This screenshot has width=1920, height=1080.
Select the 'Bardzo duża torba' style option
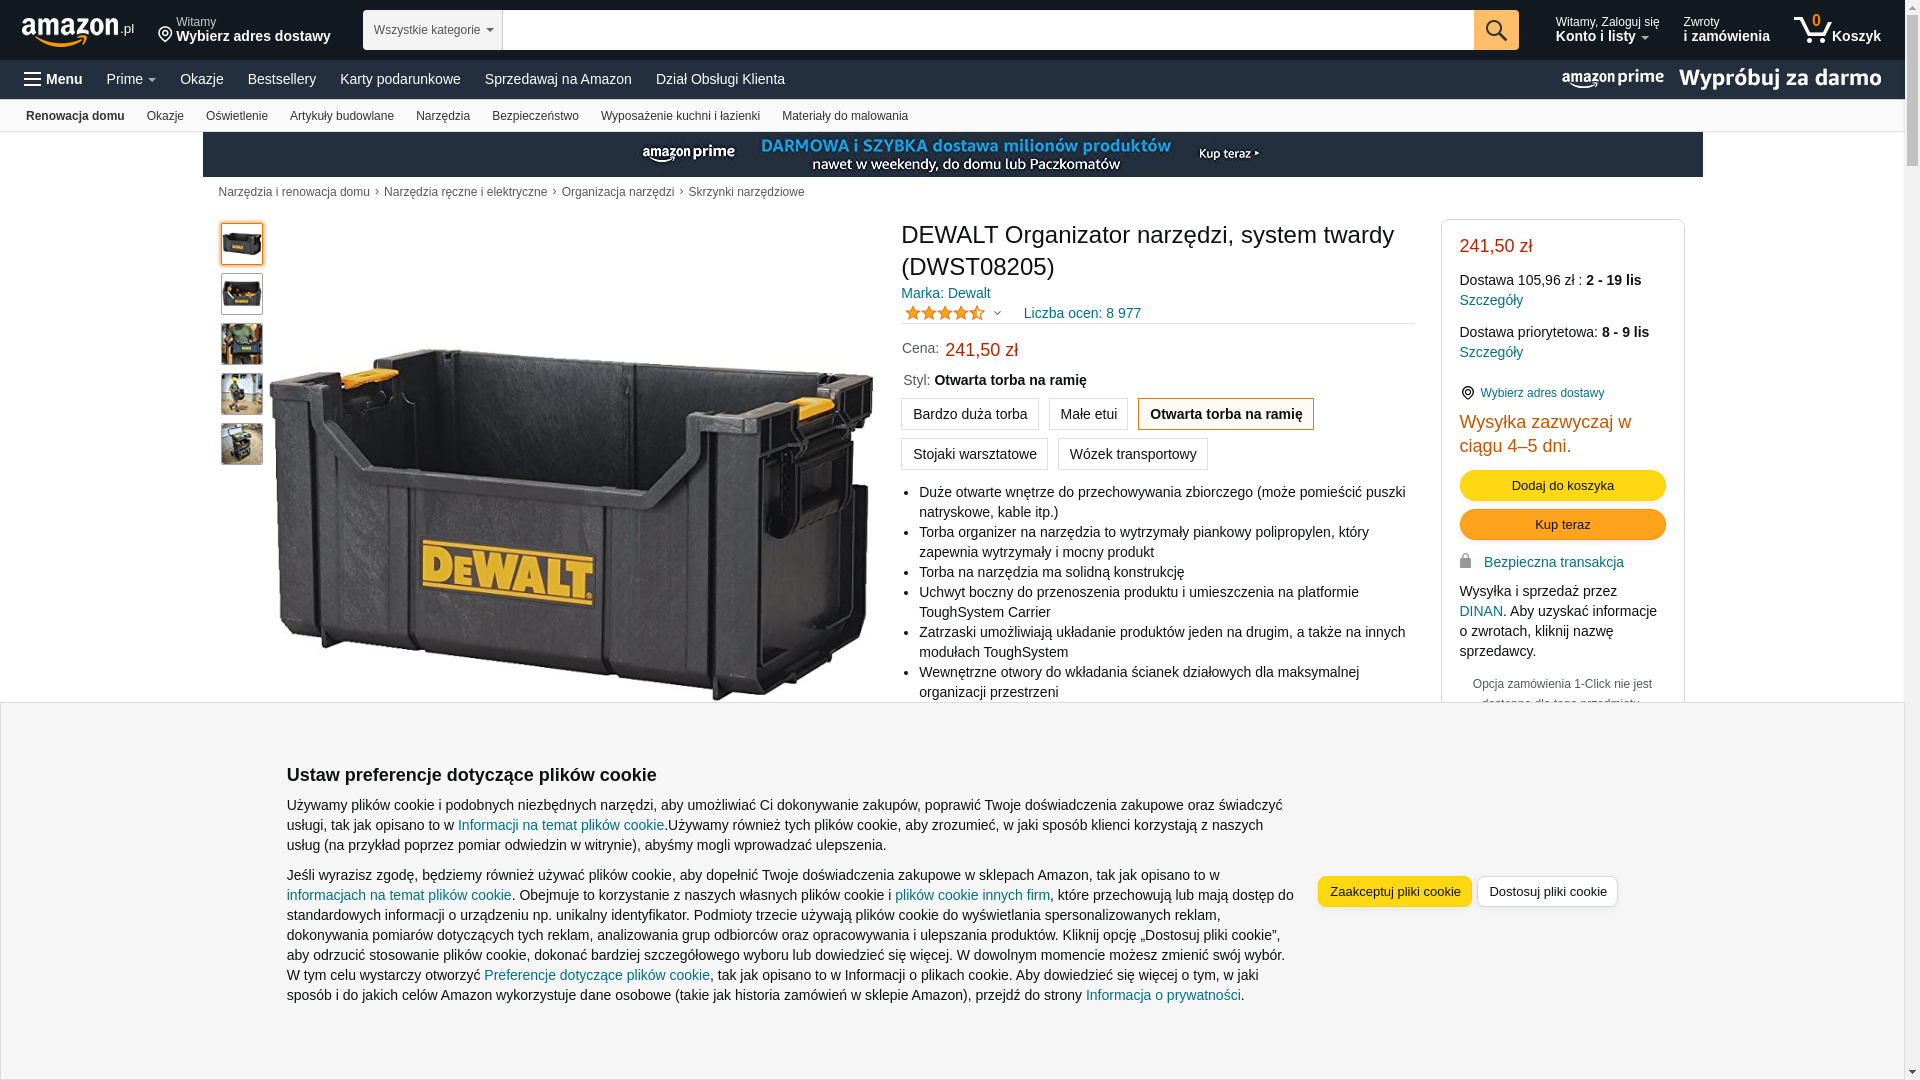point(970,414)
